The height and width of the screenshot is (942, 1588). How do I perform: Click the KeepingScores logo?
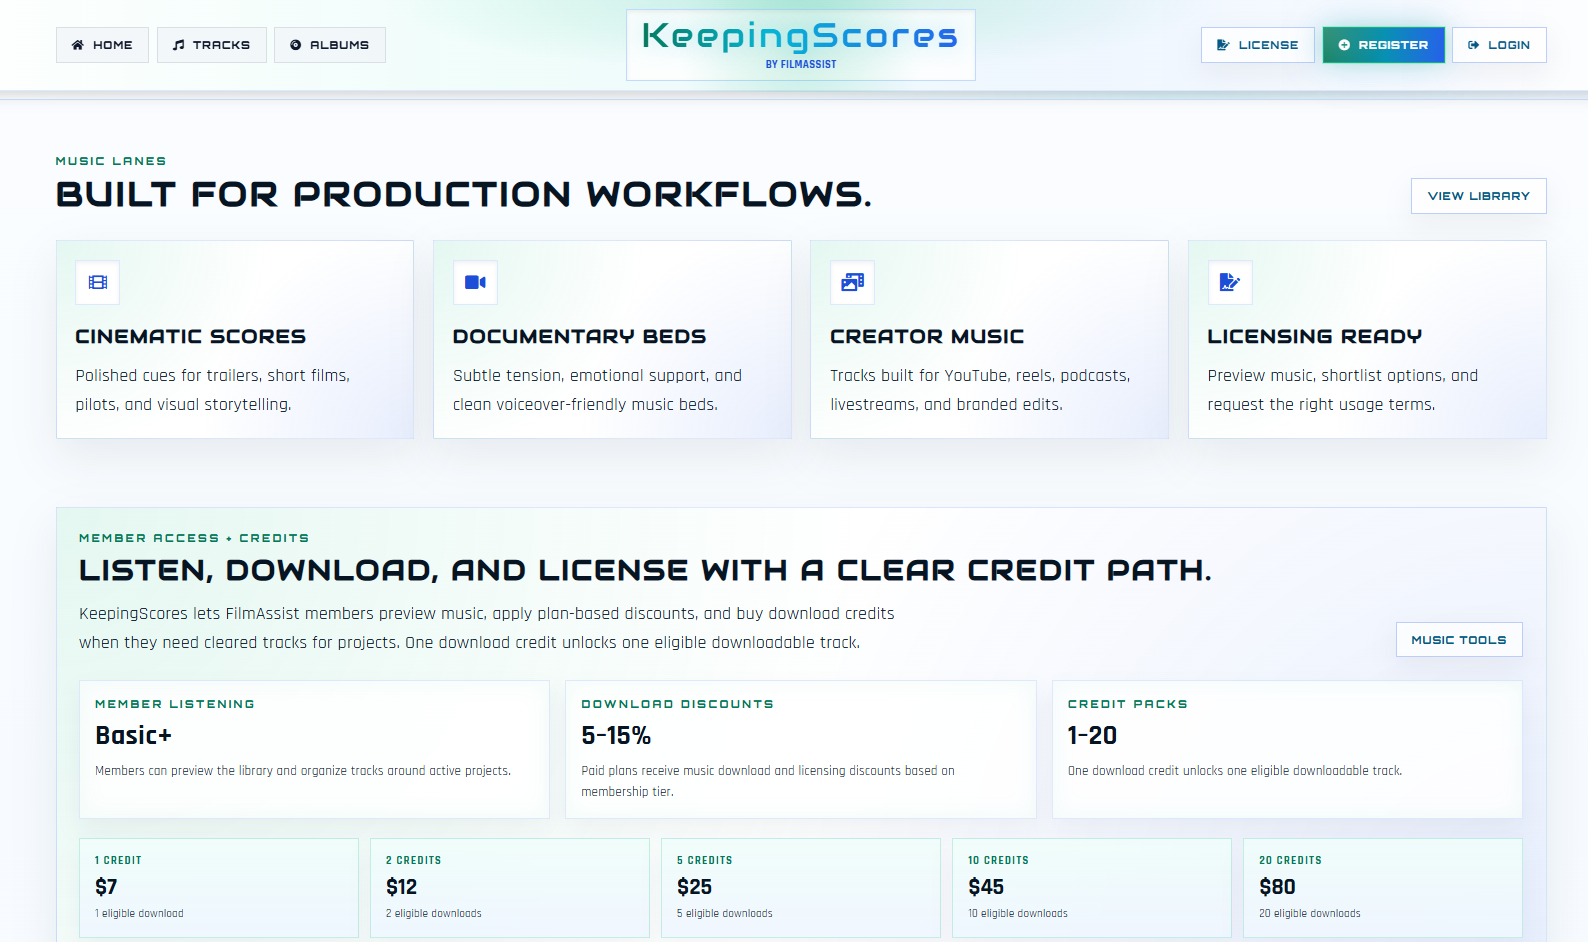[800, 45]
